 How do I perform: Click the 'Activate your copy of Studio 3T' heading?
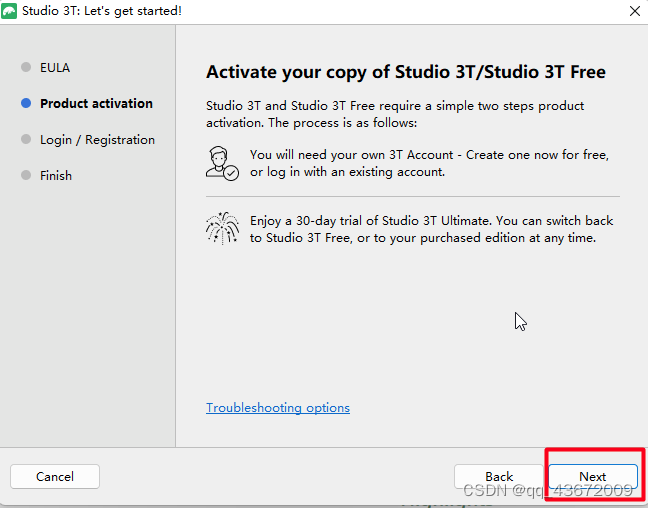(x=406, y=72)
